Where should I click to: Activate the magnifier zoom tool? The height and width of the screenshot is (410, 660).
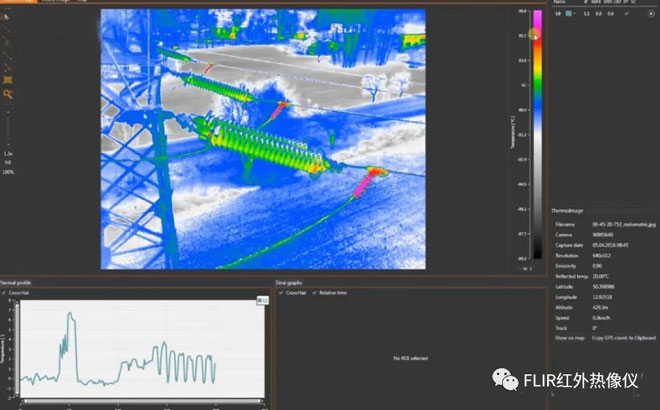tap(8, 94)
